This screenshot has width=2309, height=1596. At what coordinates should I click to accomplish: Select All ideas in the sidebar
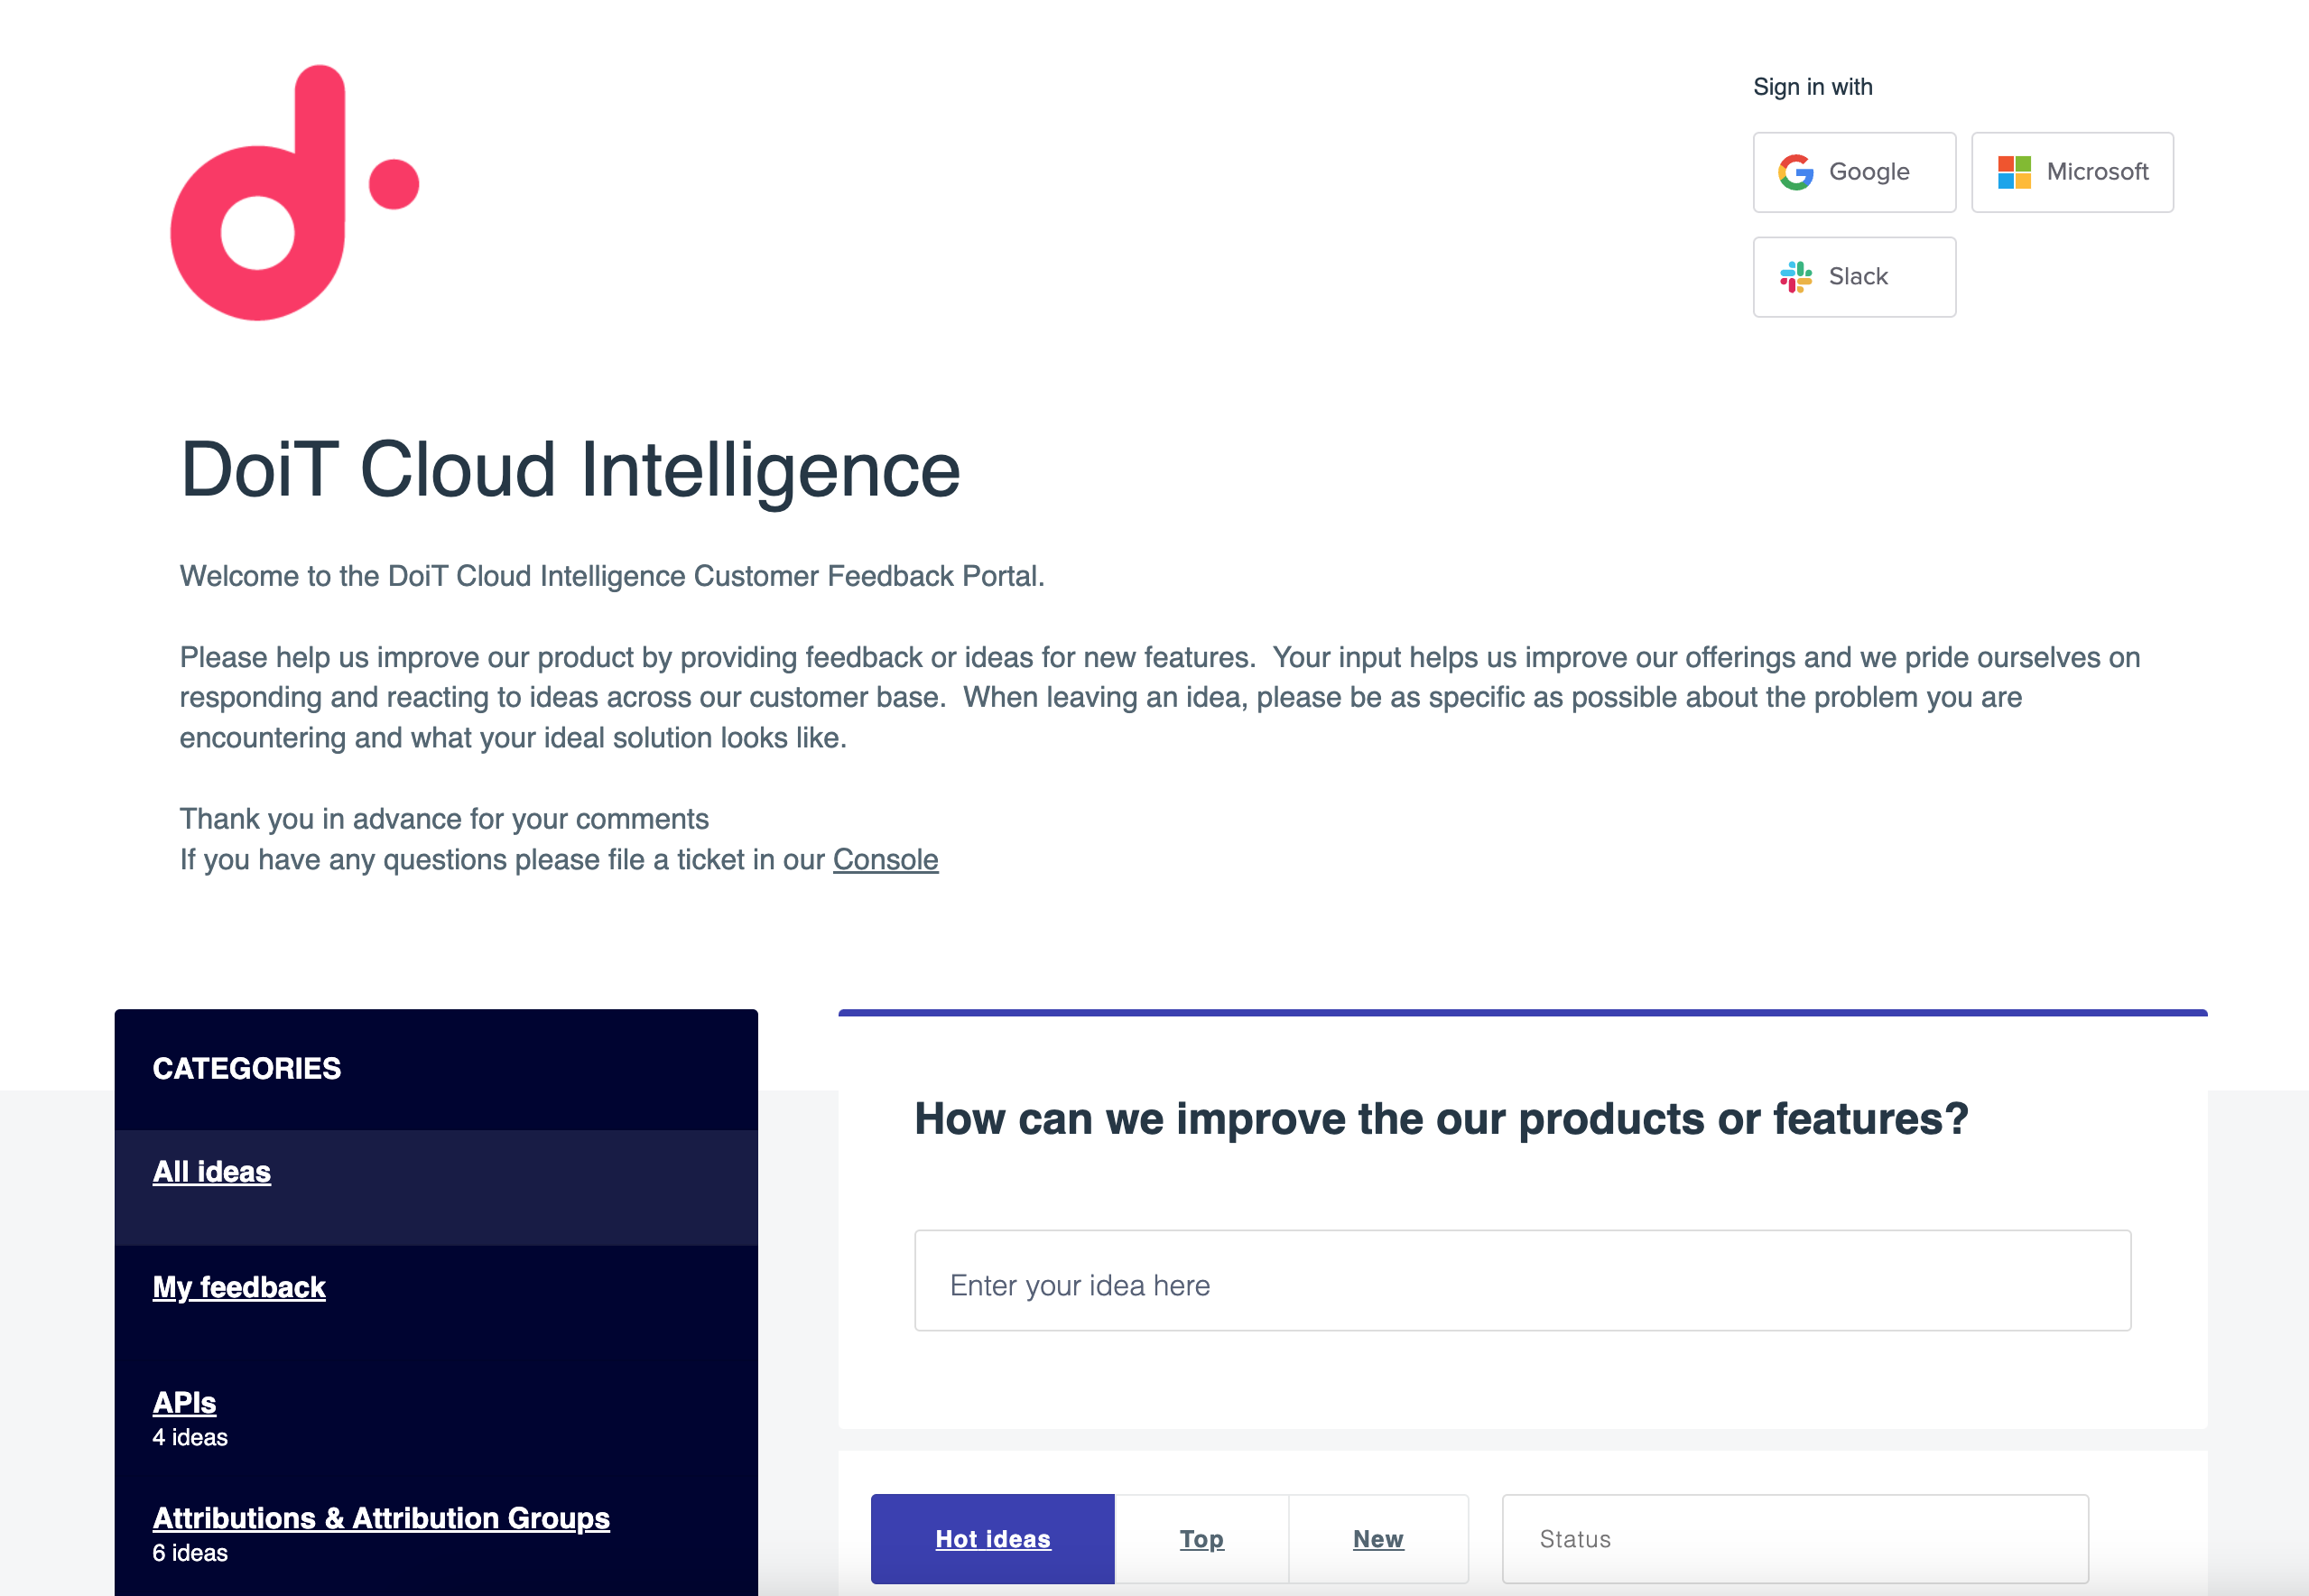pos(211,1171)
